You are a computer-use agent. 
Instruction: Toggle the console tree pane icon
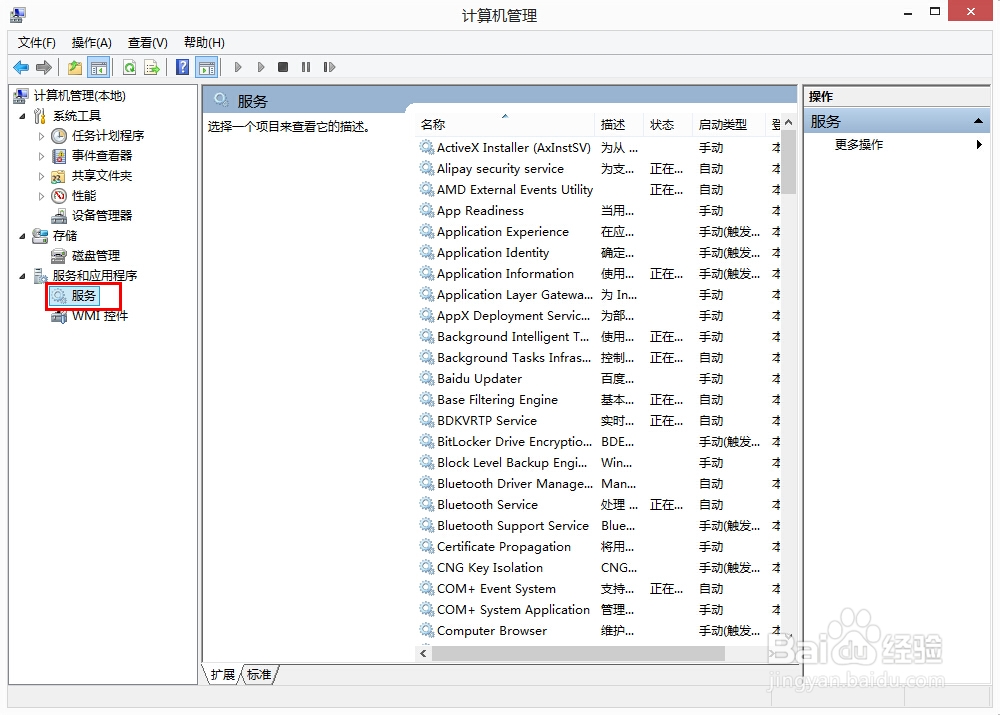99,67
